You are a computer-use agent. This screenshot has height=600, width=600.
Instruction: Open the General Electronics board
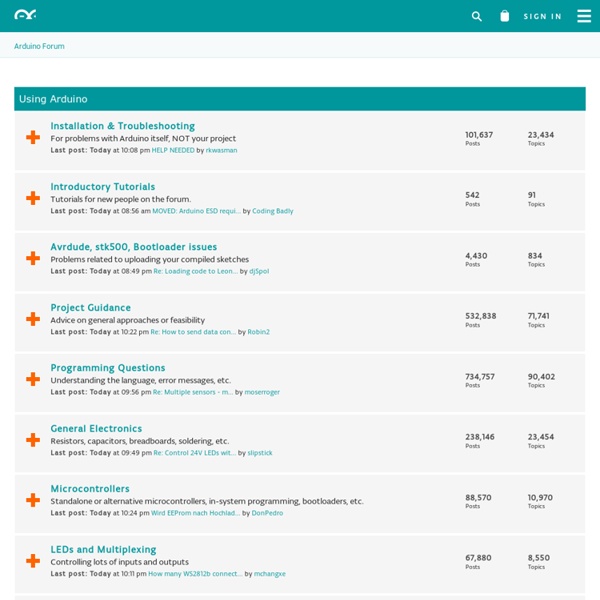point(96,429)
